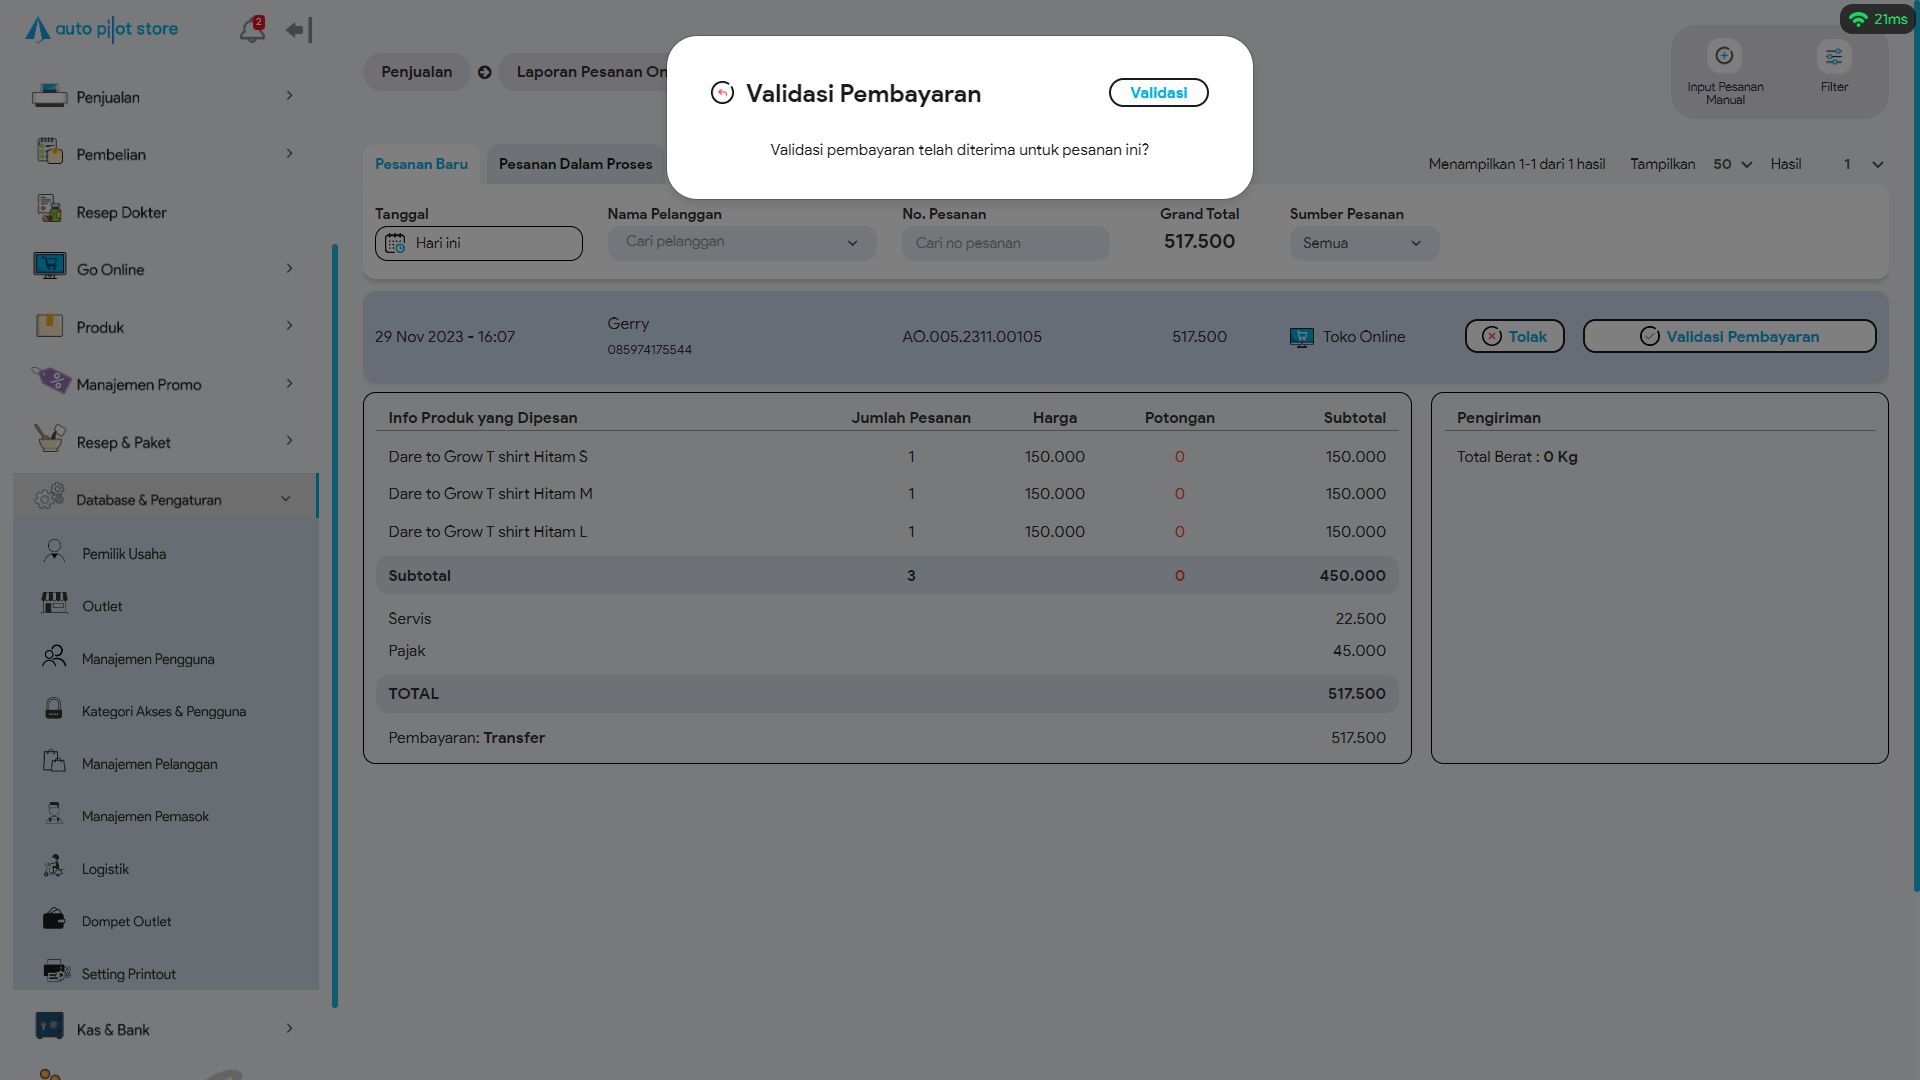Click the No. Pesanan search field

1005,243
